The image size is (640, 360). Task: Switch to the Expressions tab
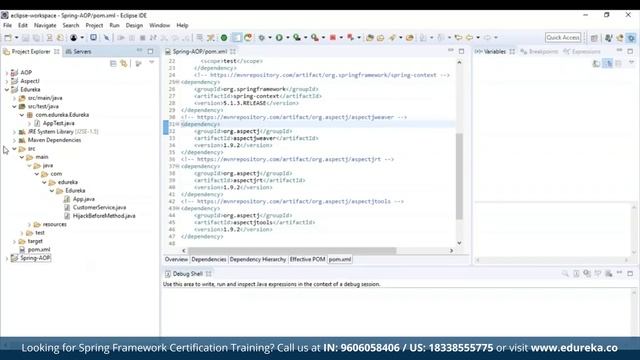click(582, 51)
